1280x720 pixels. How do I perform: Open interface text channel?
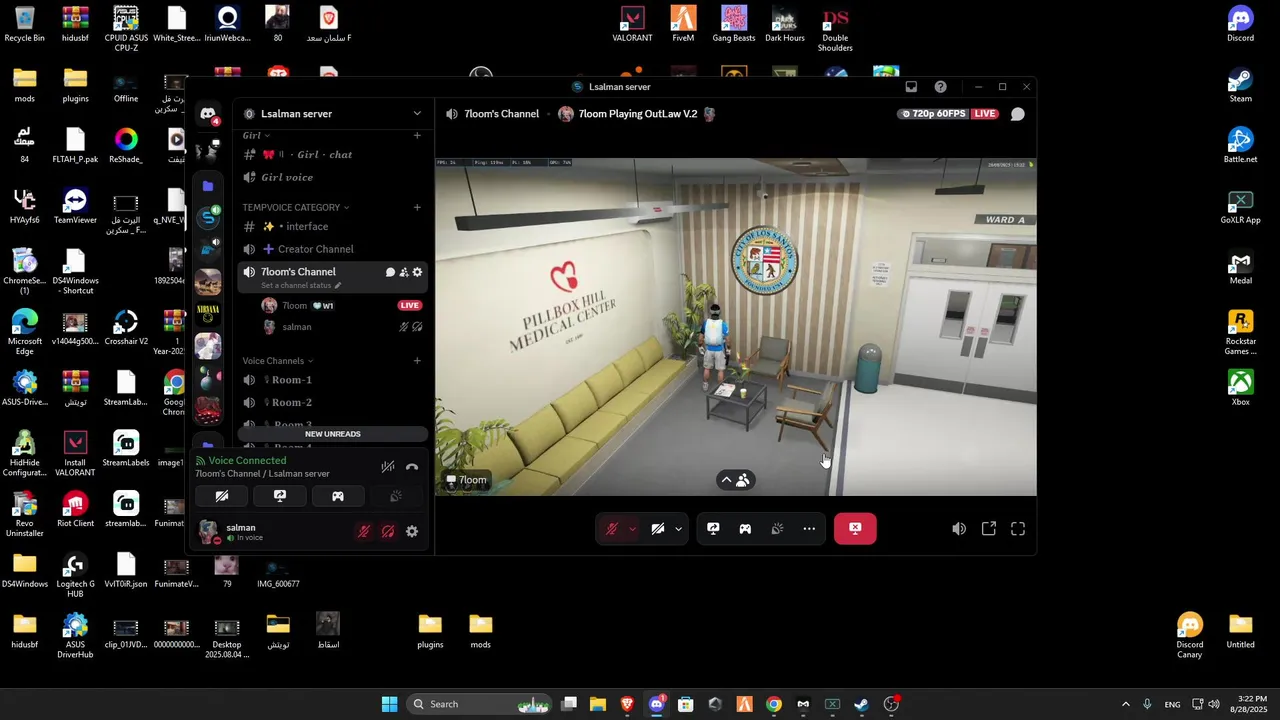pos(333,227)
